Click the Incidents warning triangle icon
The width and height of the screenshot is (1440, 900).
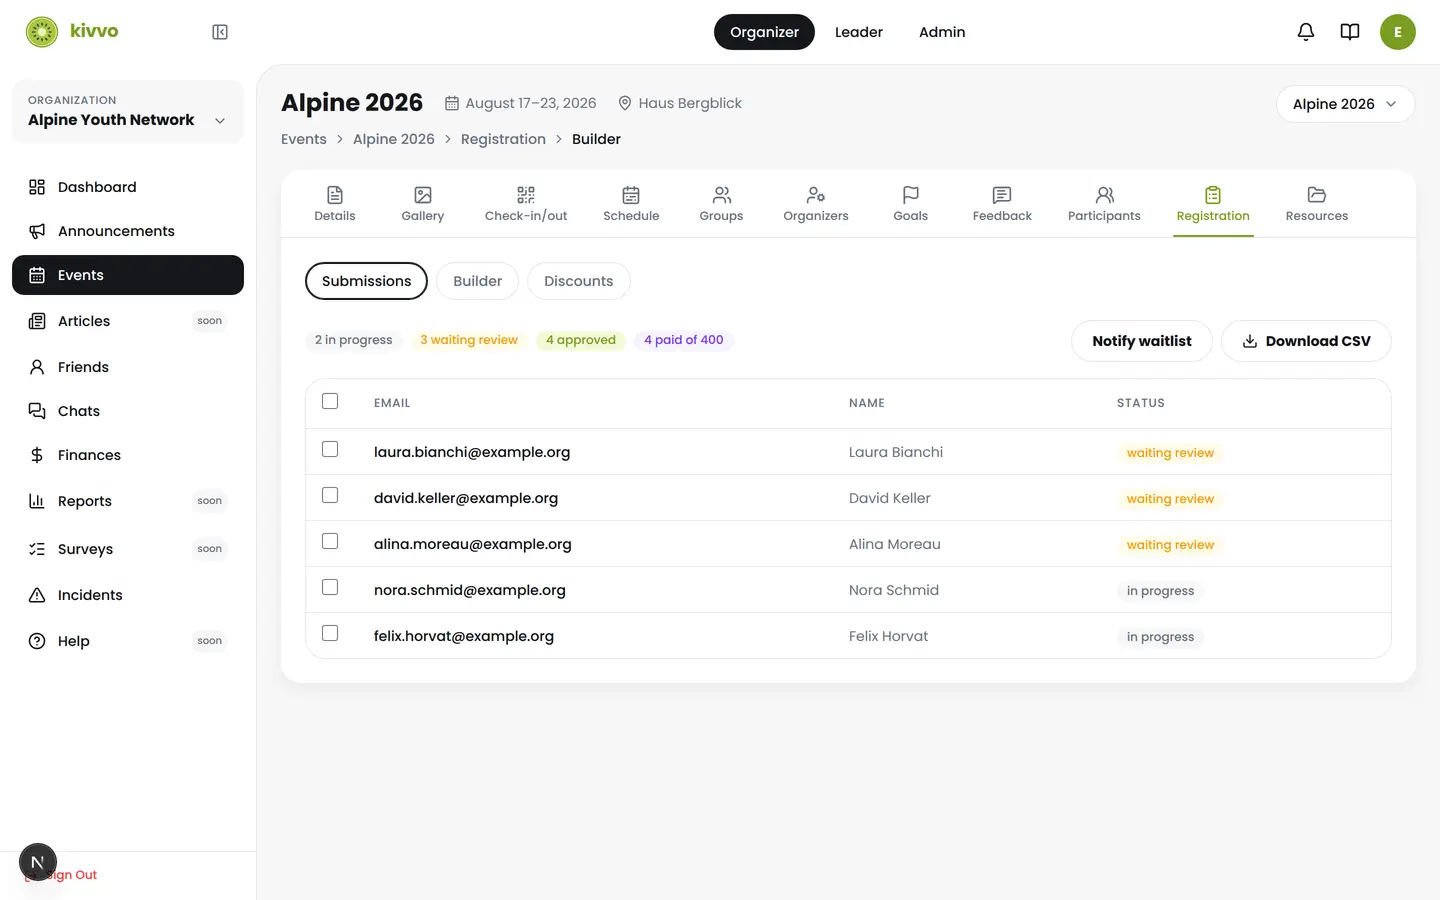click(x=37, y=595)
